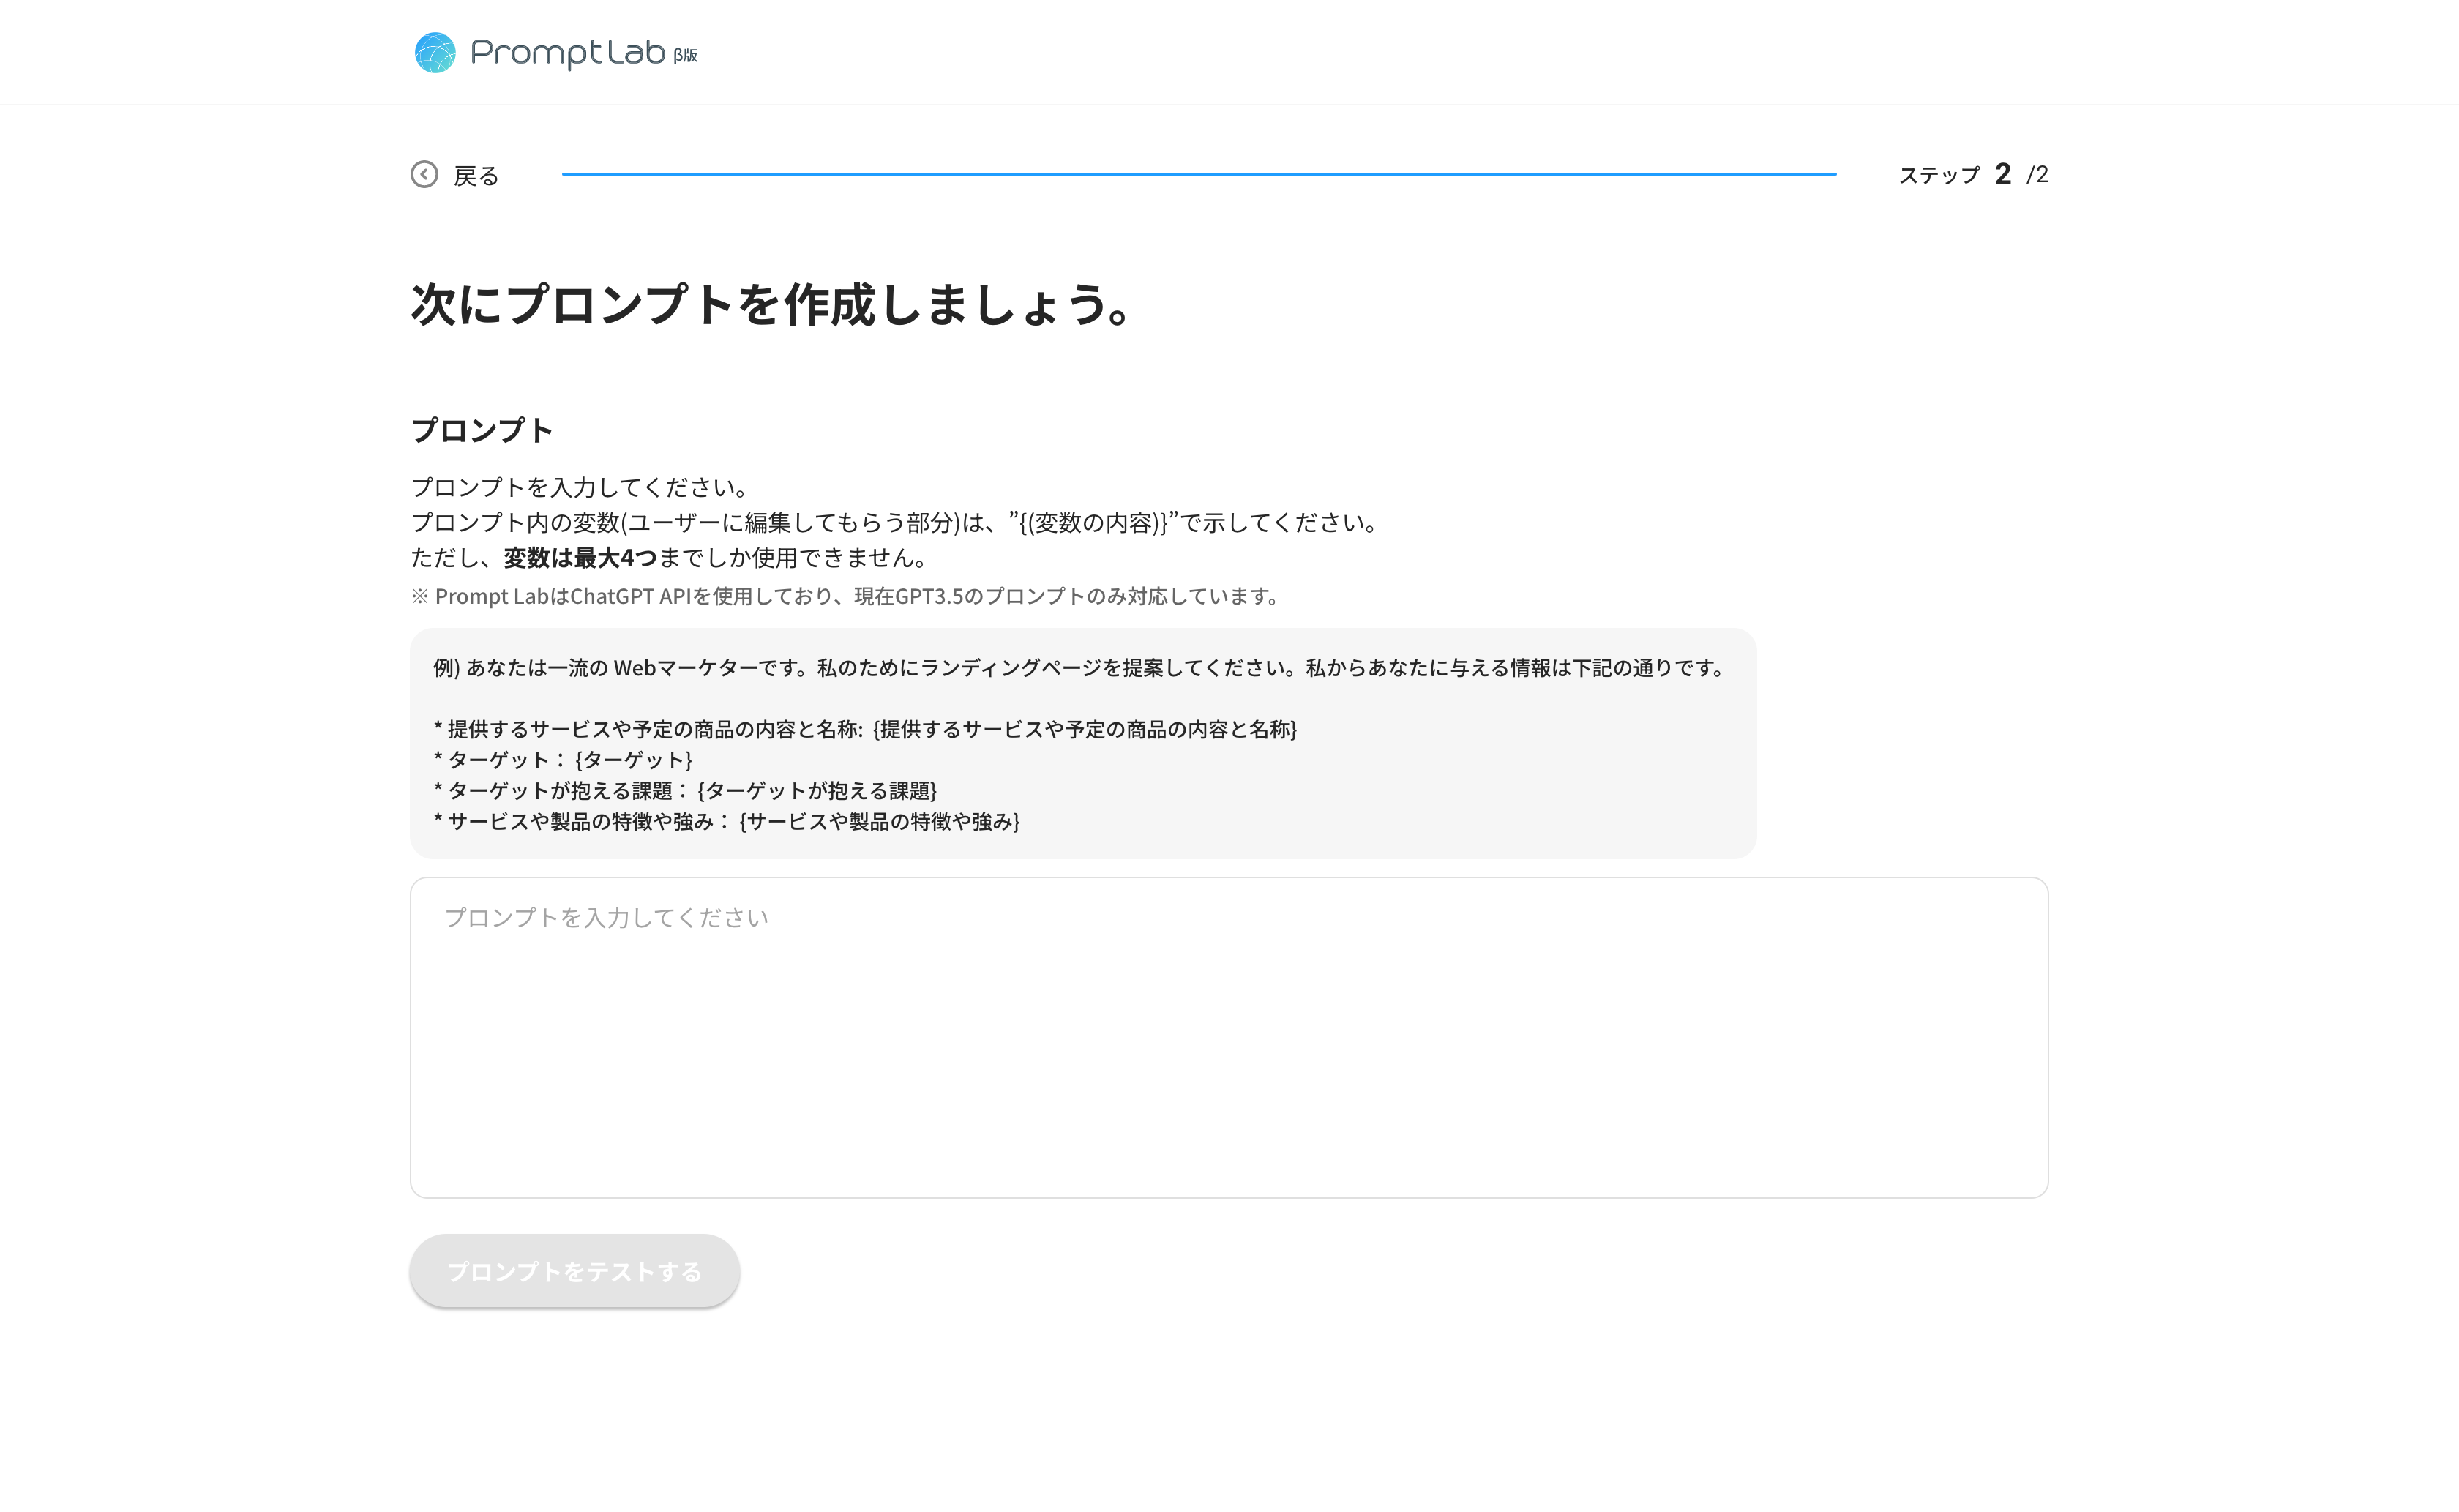
Task: Click the large number 2 in step counter
Action: 2002,174
